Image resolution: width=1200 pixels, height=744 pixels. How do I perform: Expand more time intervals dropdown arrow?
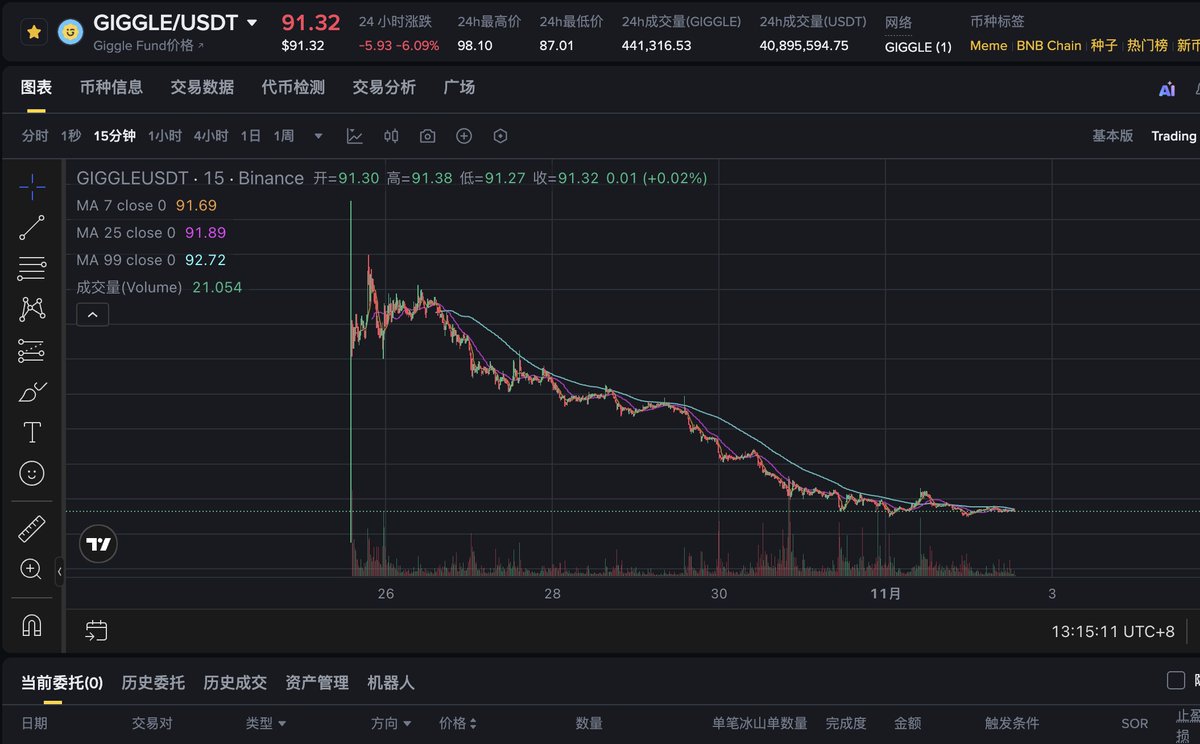pyautogui.click(x=318, y=136)
